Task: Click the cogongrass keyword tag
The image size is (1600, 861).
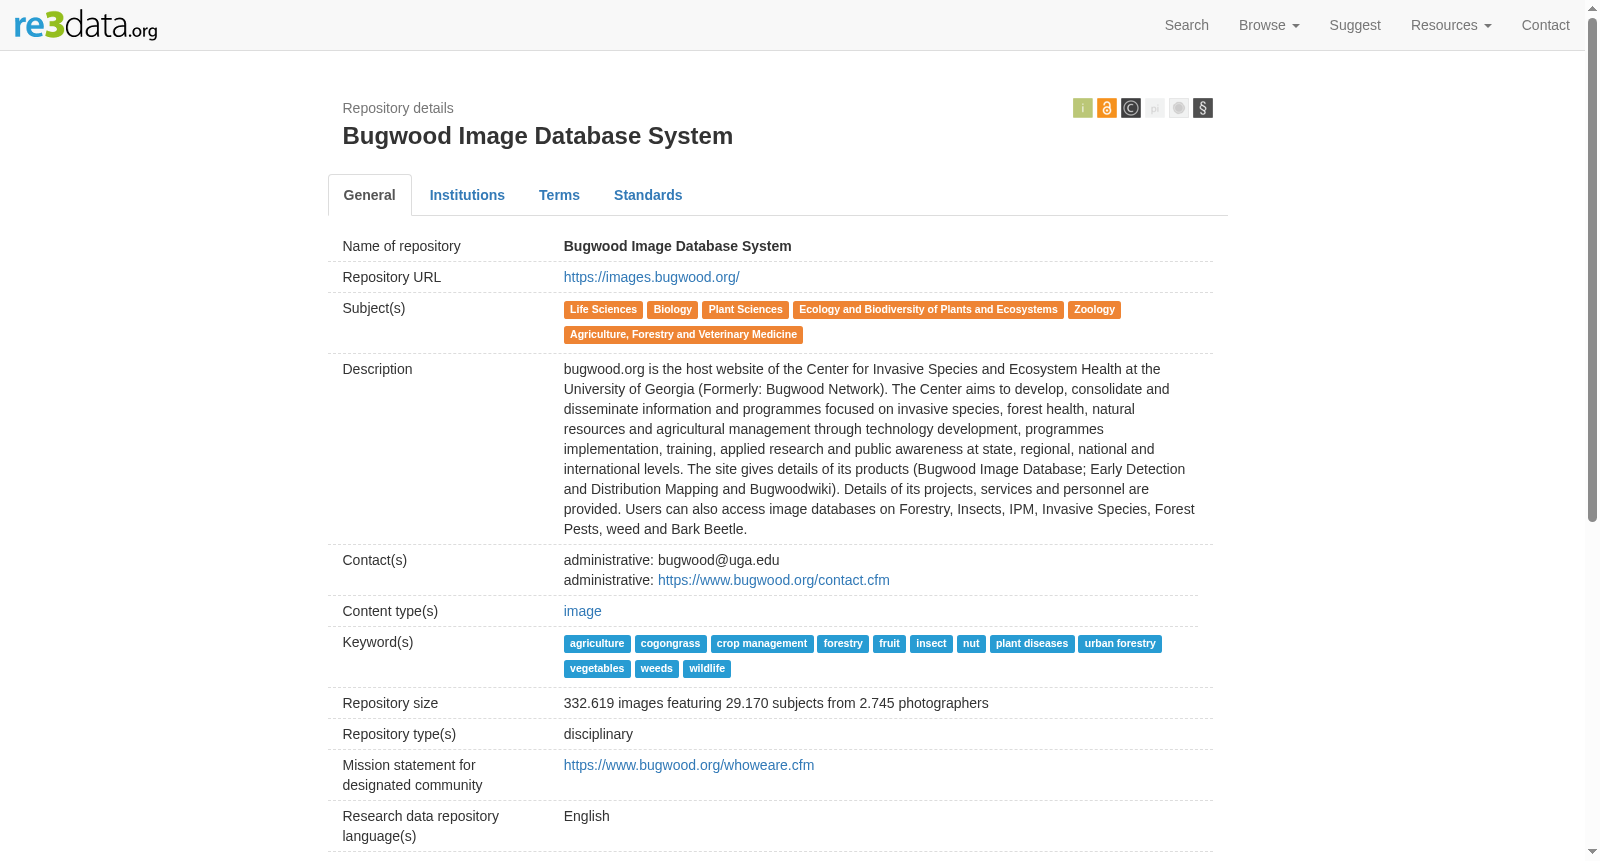Action: click(671, 644)
